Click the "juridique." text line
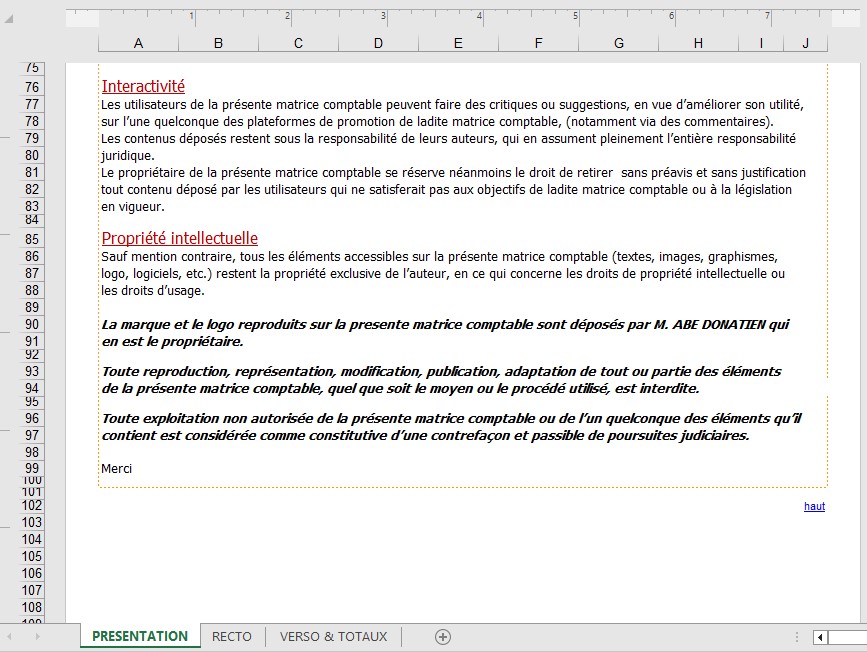This screenshot has height=652, width=867. coord(128,156)
